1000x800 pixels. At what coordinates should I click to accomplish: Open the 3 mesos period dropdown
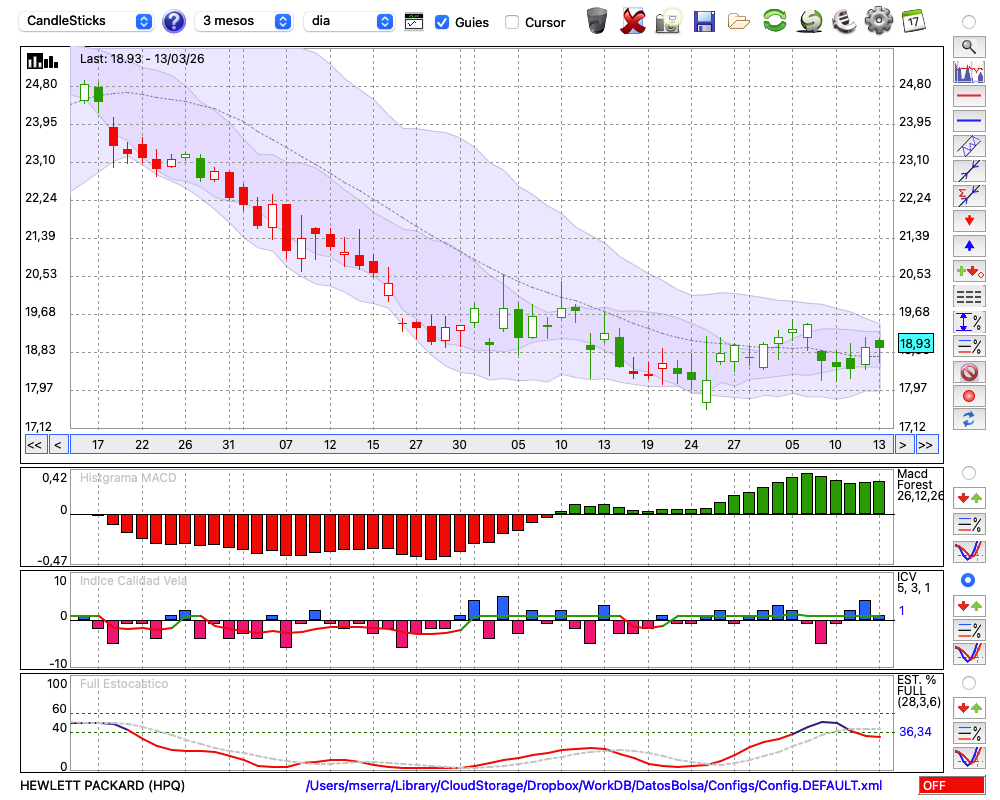pyautogui.click(x=246, y=21)
